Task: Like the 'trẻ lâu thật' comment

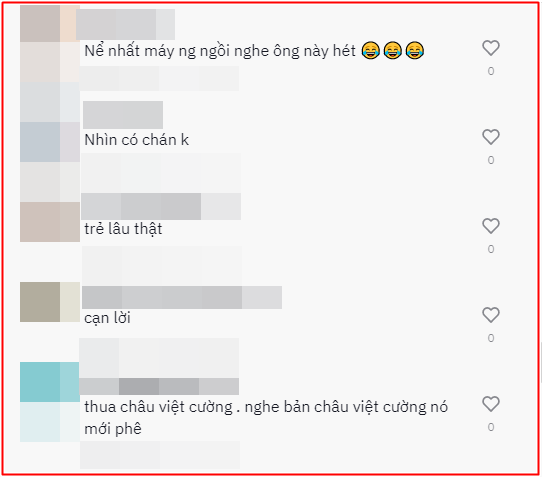Action: 491,226
